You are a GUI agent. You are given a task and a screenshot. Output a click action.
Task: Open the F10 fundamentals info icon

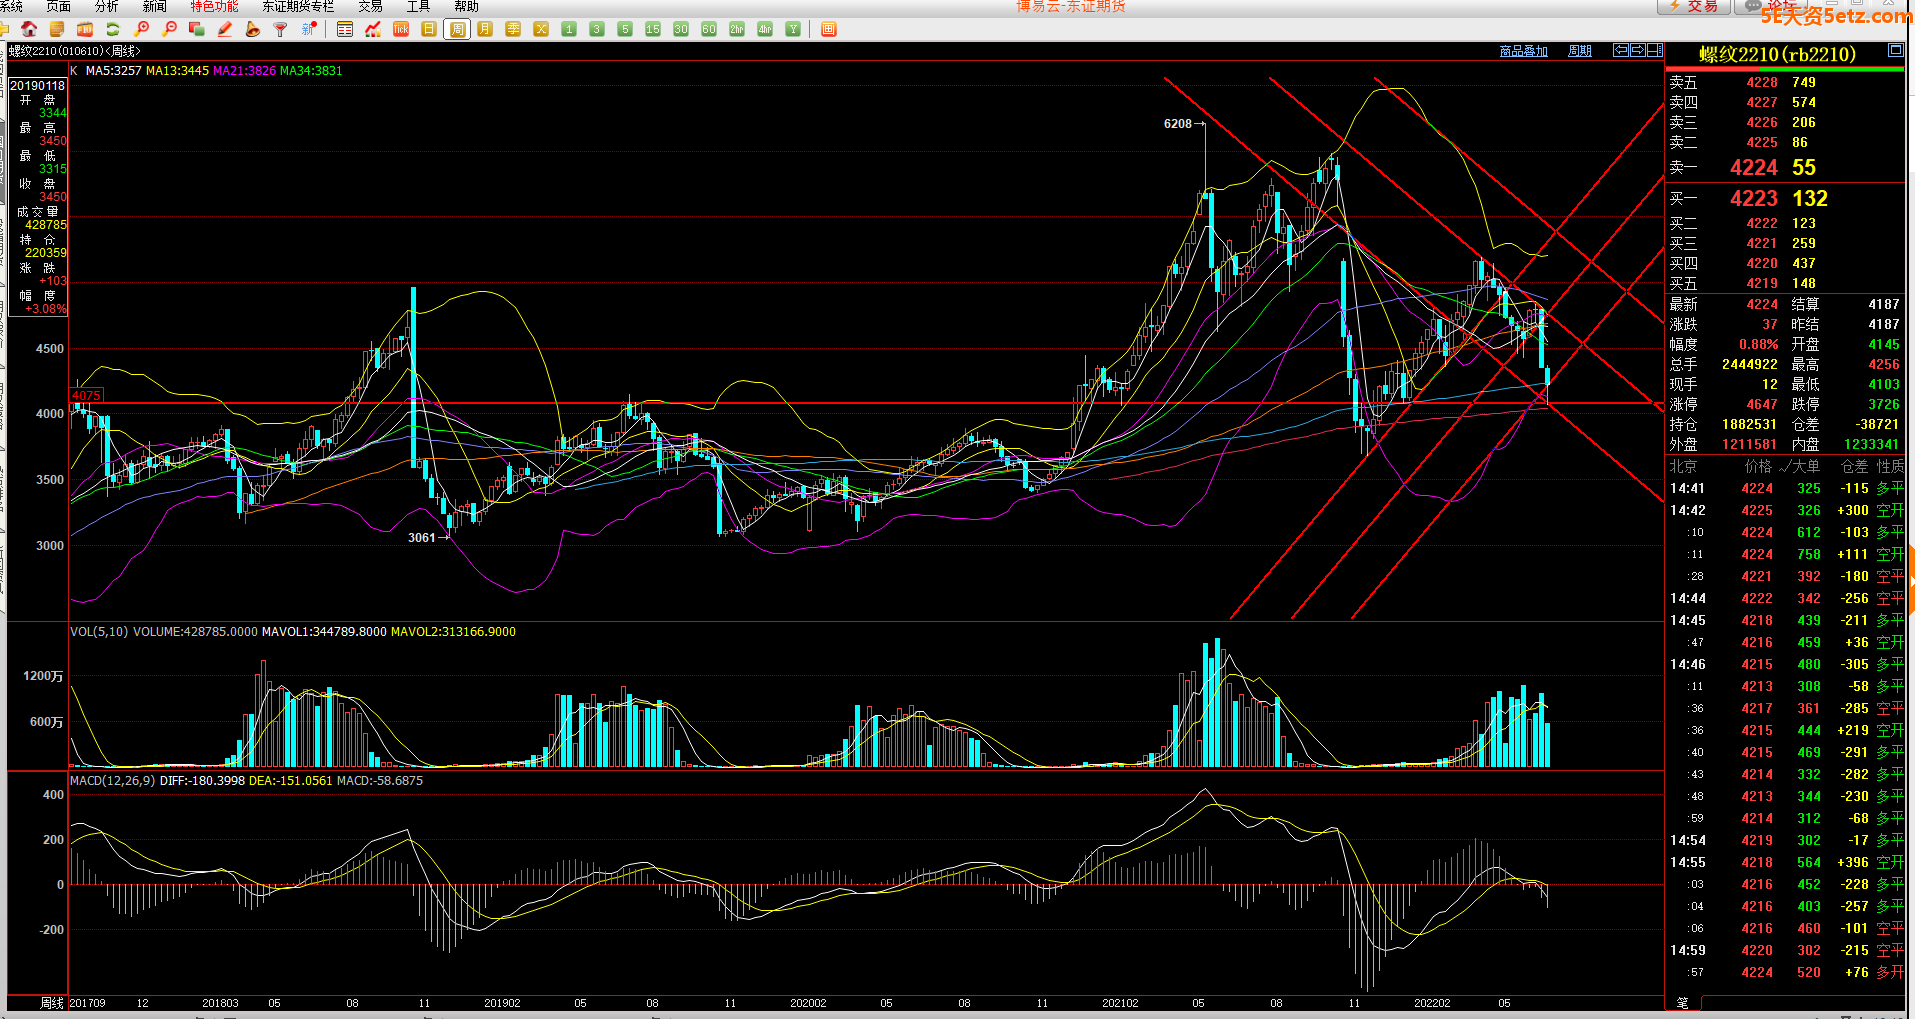(x=85, y=29)
